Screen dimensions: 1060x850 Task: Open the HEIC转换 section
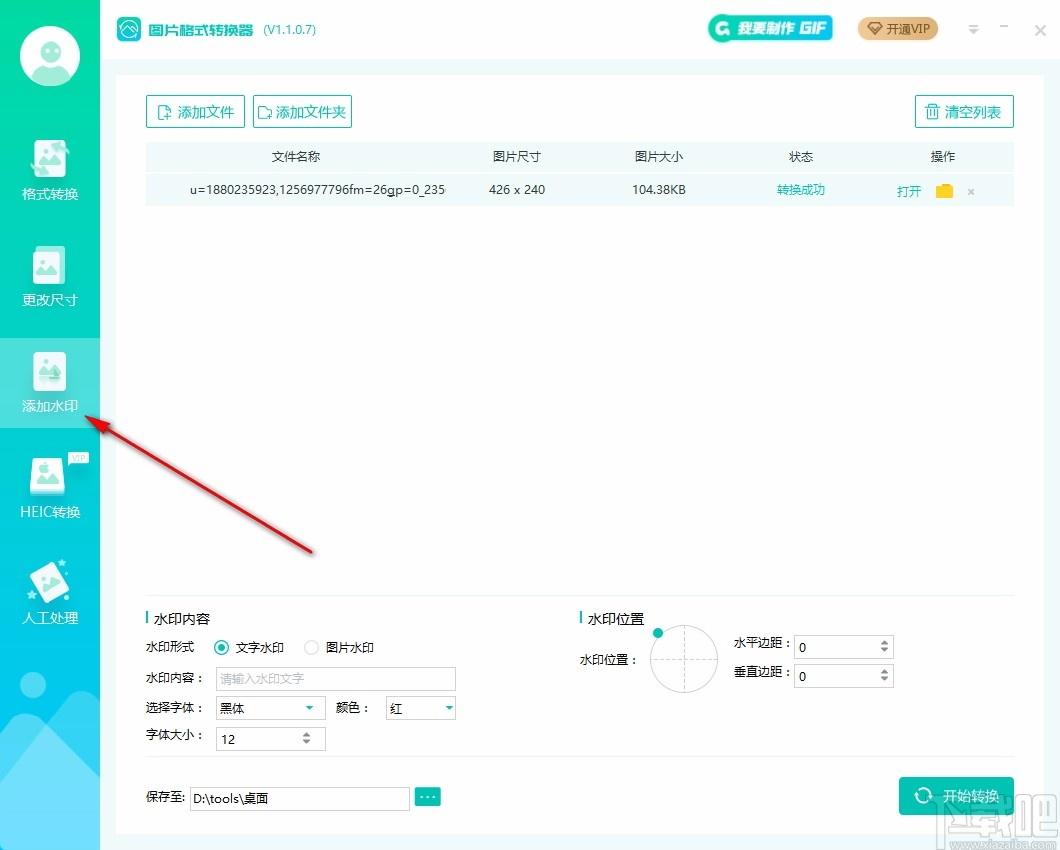(x=50, y=488)
